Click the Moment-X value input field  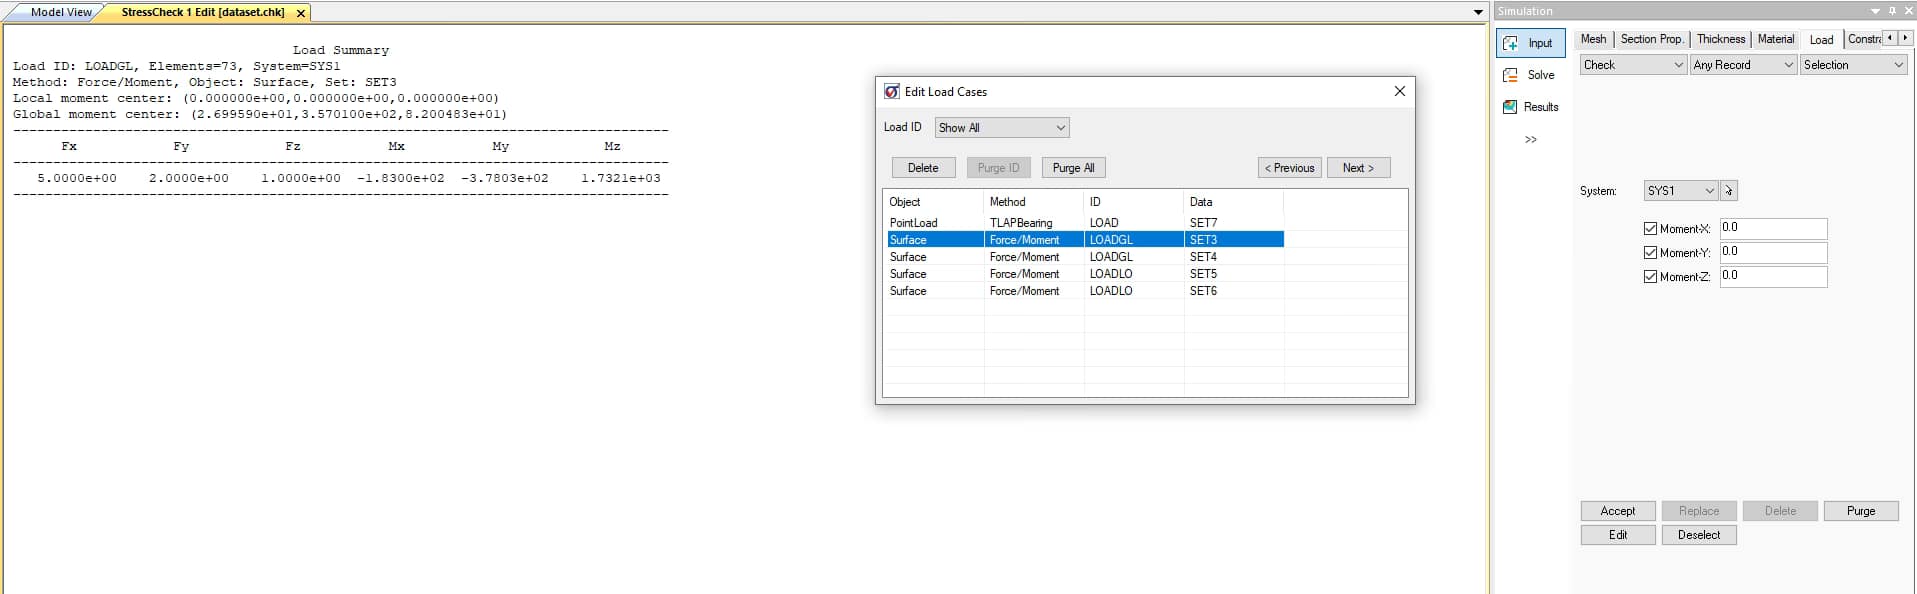(x=1772, y=229)
